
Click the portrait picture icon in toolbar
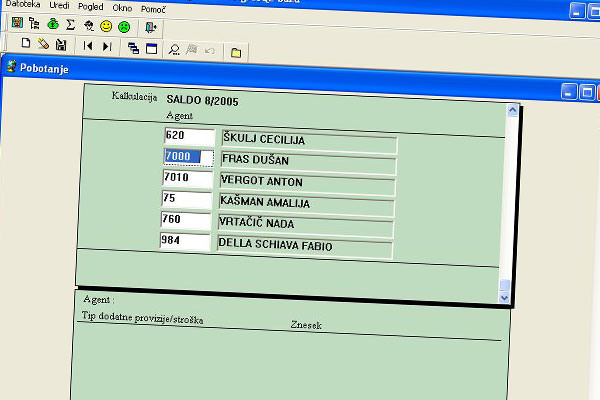[x=17, y=23]
